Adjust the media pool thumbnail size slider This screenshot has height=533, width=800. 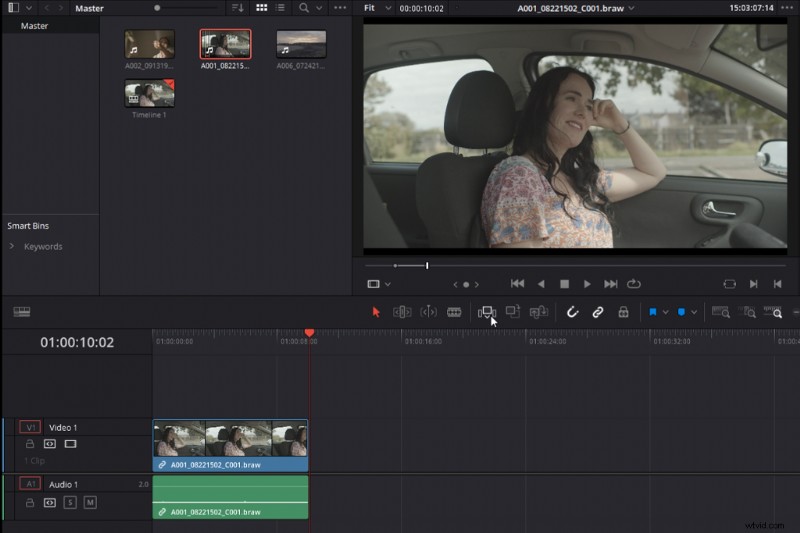[157, 8]
